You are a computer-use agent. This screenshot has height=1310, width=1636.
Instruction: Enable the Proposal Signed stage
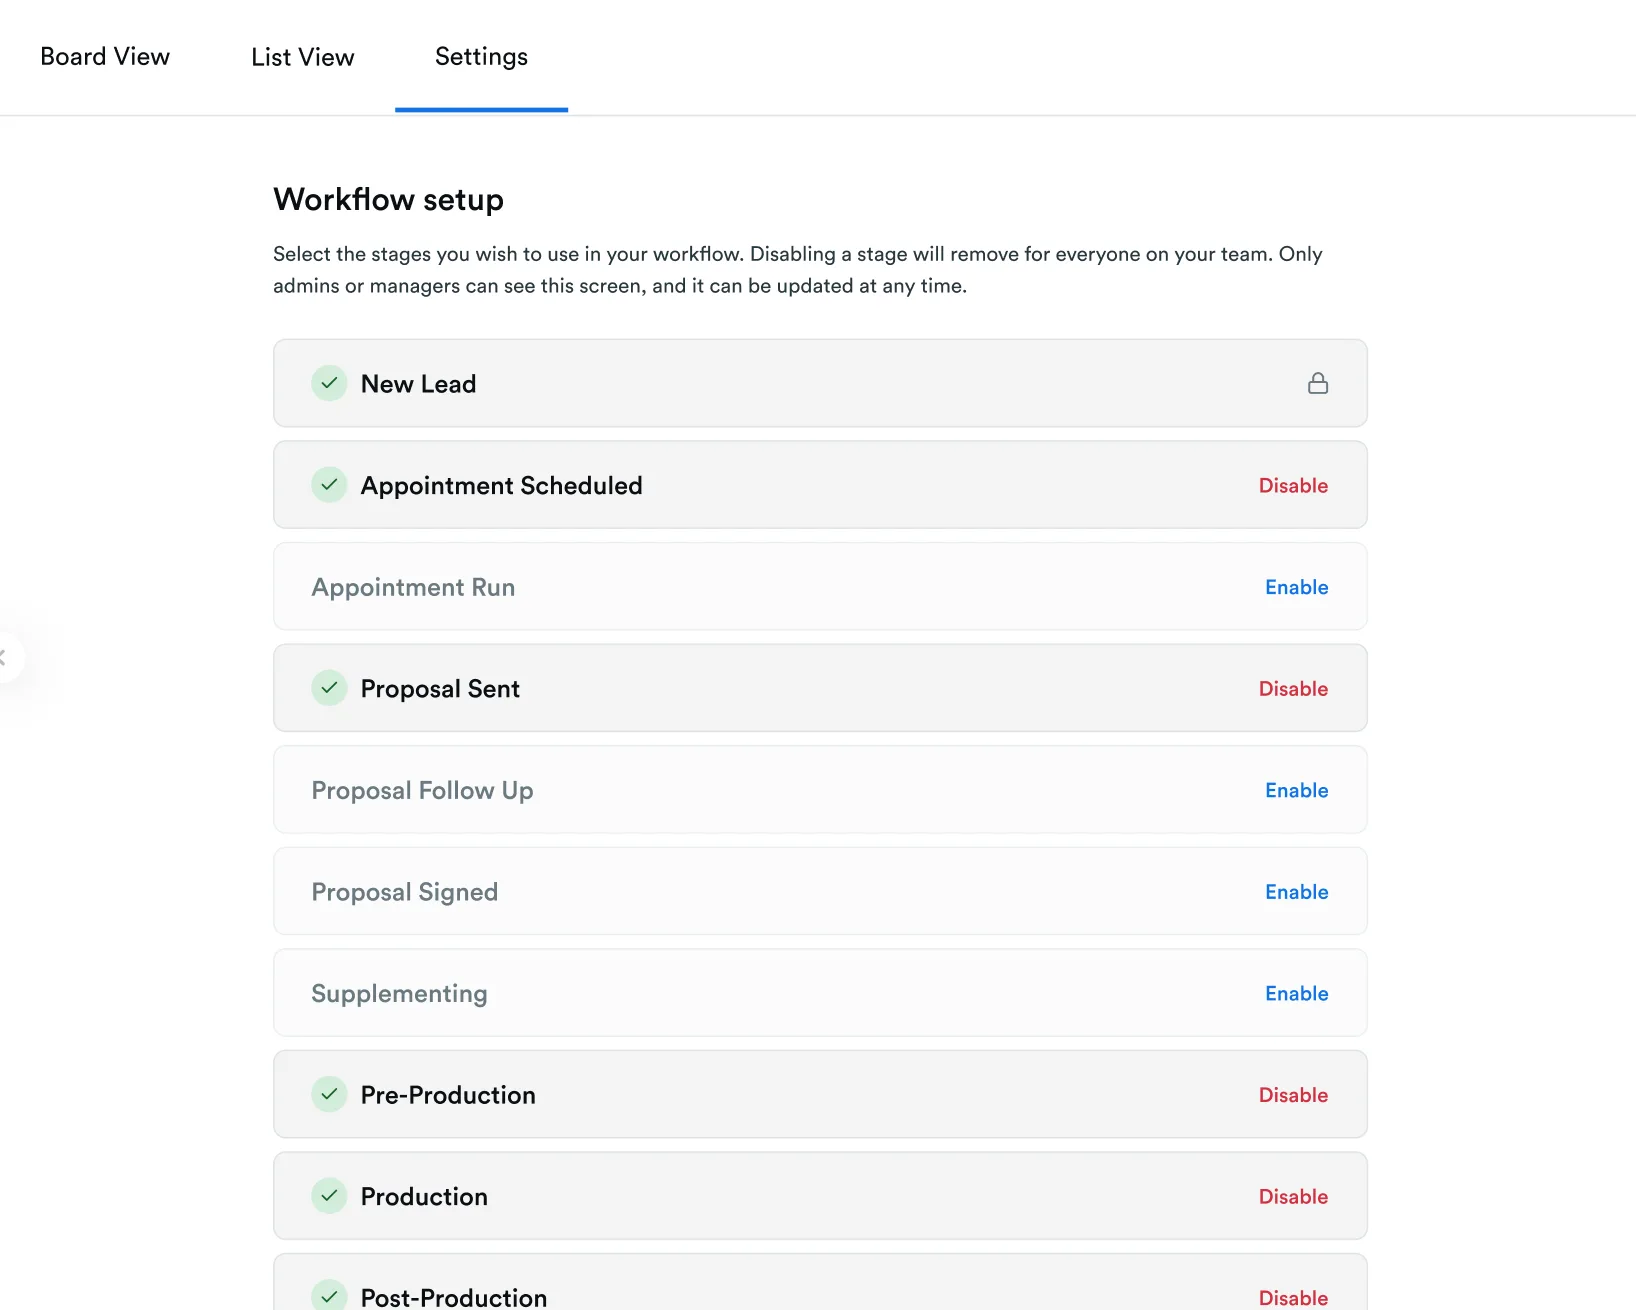click(x=1296, y=892)
